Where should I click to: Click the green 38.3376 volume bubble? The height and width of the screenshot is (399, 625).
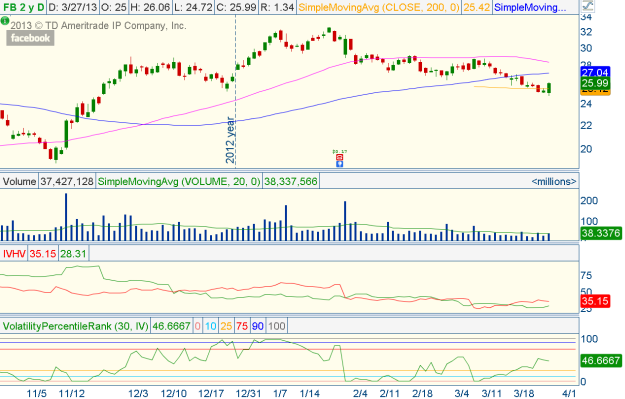coord(601,233)
